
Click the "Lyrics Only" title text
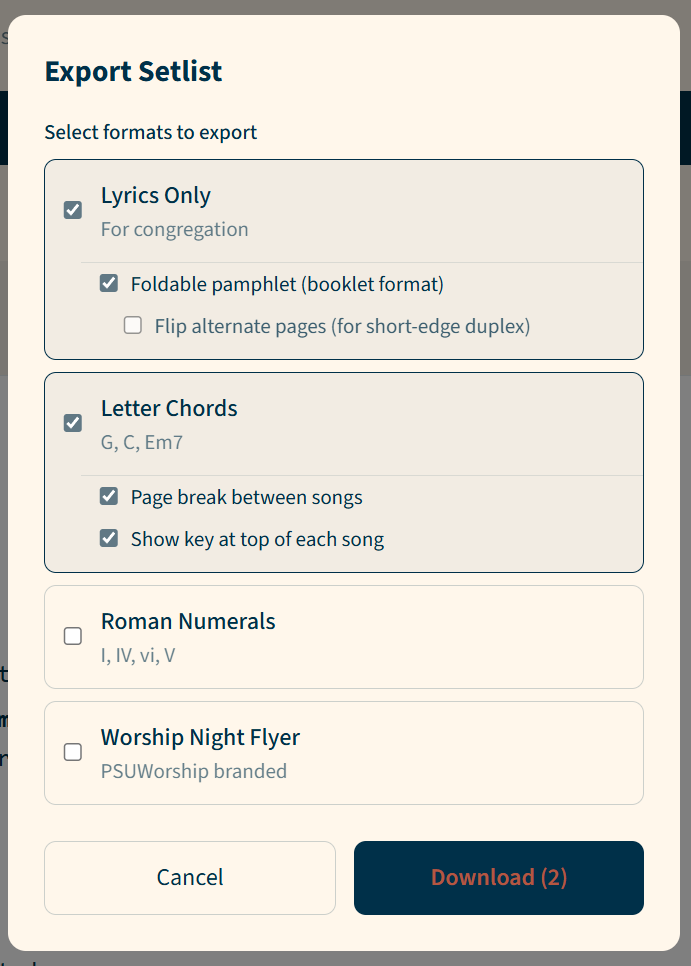(x=156, y=196)
